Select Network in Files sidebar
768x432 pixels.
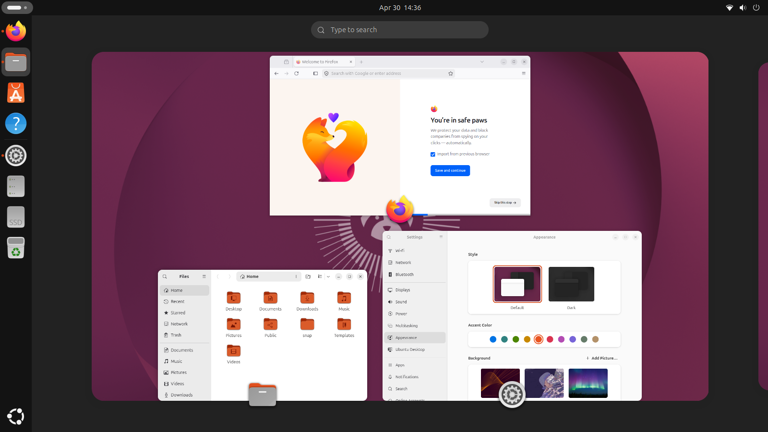click(x=185, y=324)
